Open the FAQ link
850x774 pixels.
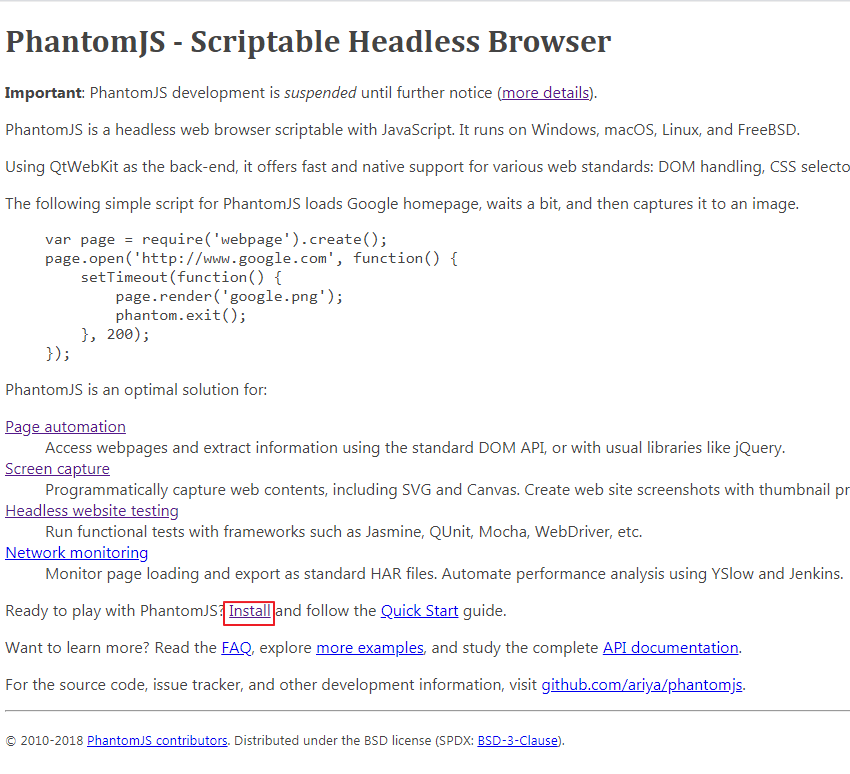(x=236, y=648)
